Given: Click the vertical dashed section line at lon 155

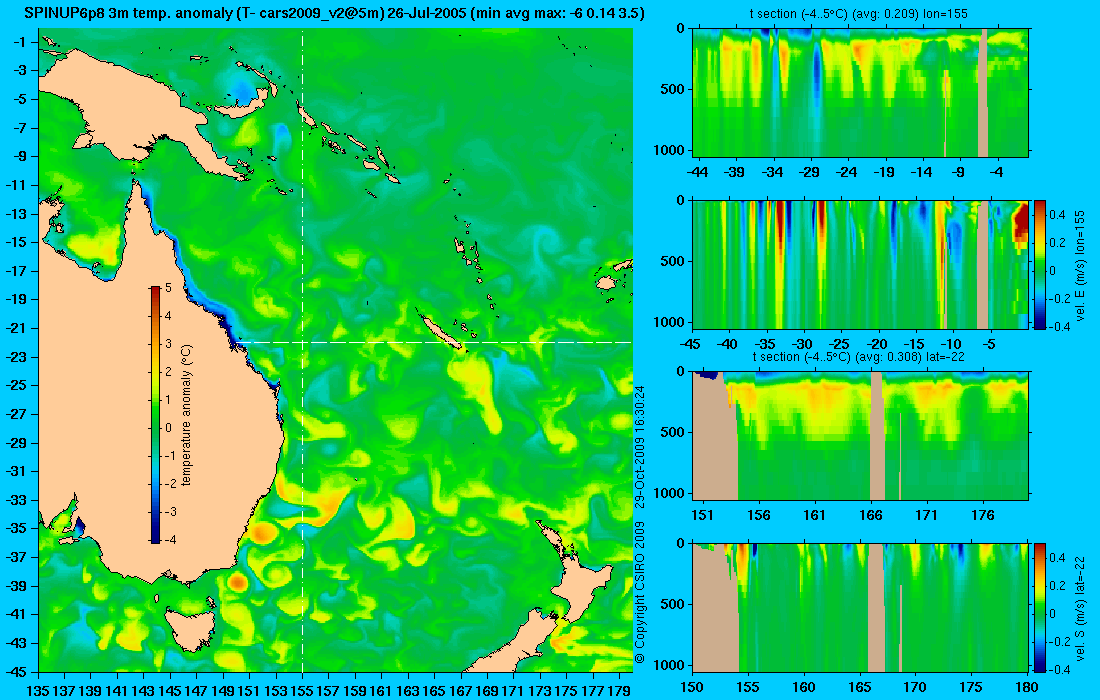Looking at the screenshot, I should pos(302,351).
